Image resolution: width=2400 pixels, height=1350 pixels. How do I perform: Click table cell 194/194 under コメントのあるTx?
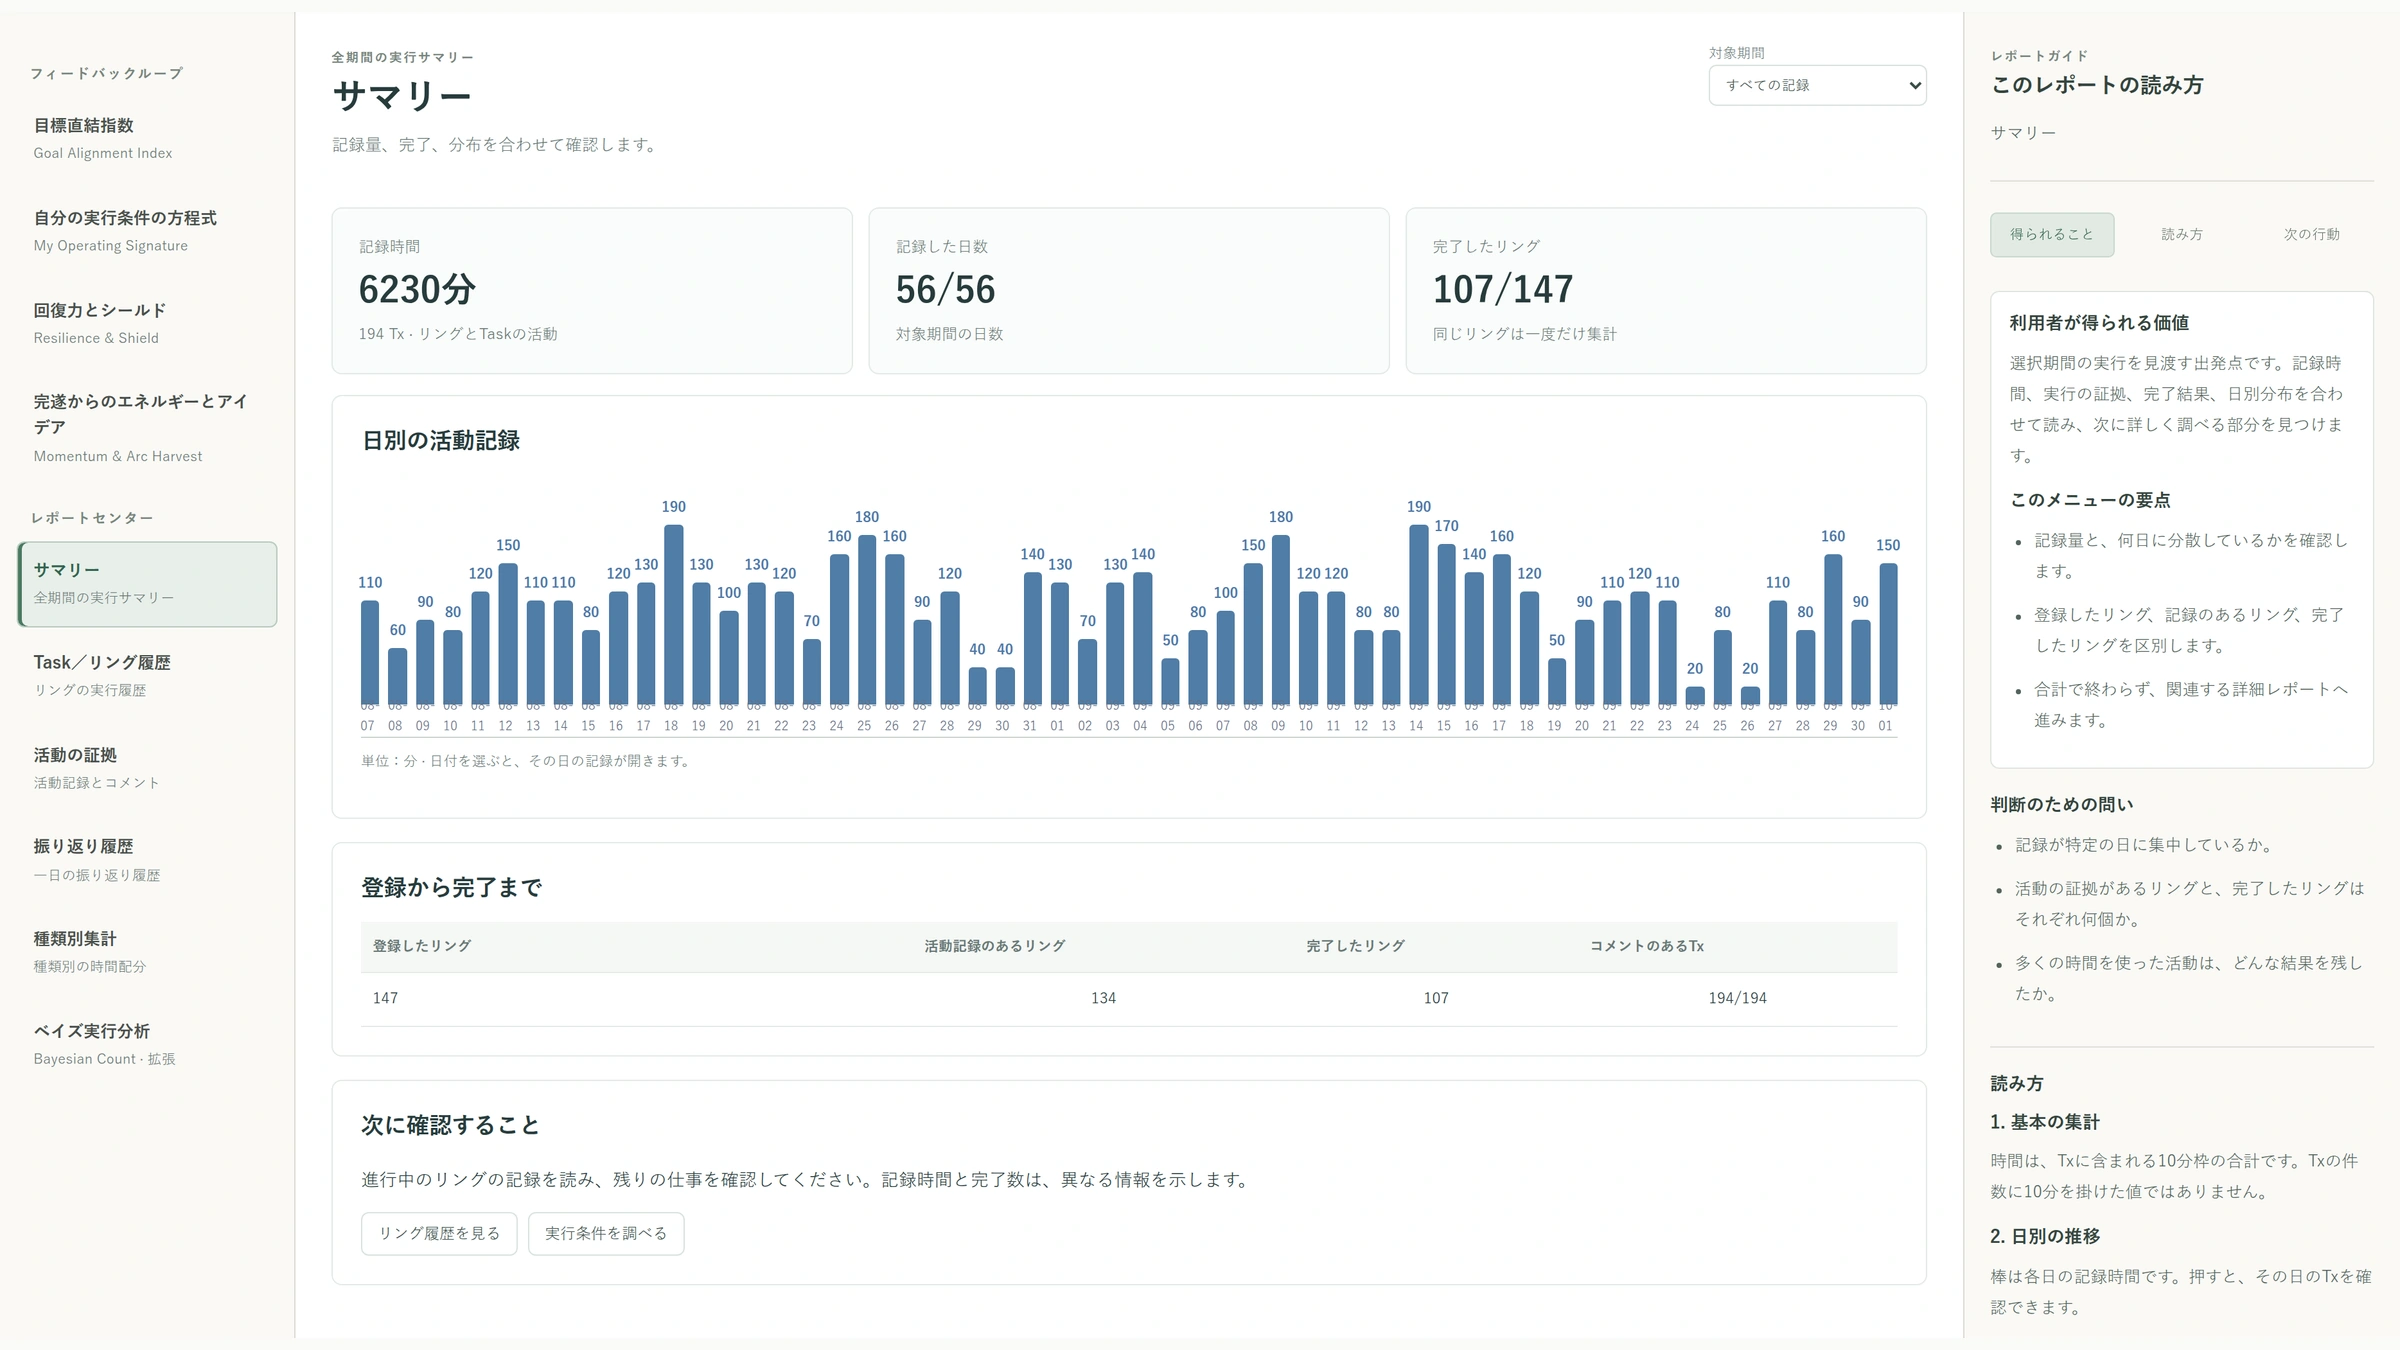point(1737,998)
